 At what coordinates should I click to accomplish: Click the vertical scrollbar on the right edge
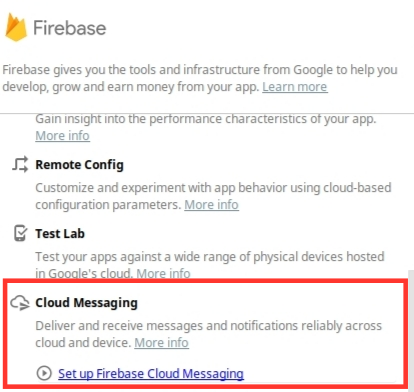pyautogui.click(x=411, y=330)
